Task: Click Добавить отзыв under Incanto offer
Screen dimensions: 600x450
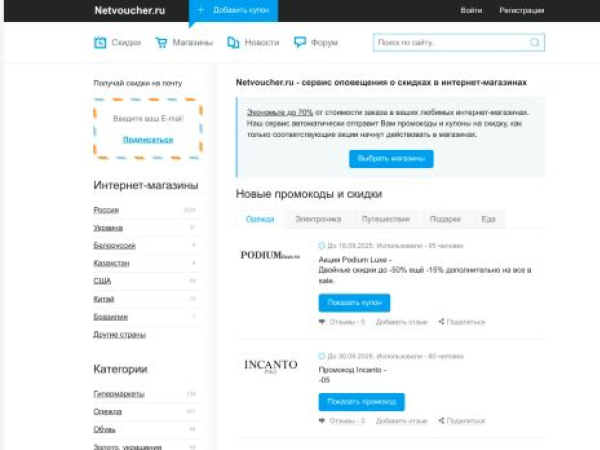Action: click(401, 421)
